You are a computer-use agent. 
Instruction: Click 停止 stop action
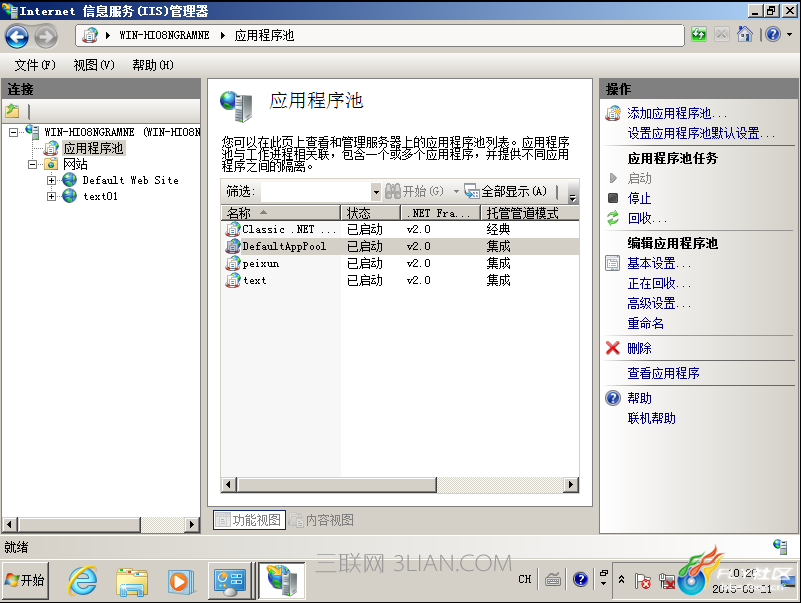pyautogui.click(x=639, y=198)
